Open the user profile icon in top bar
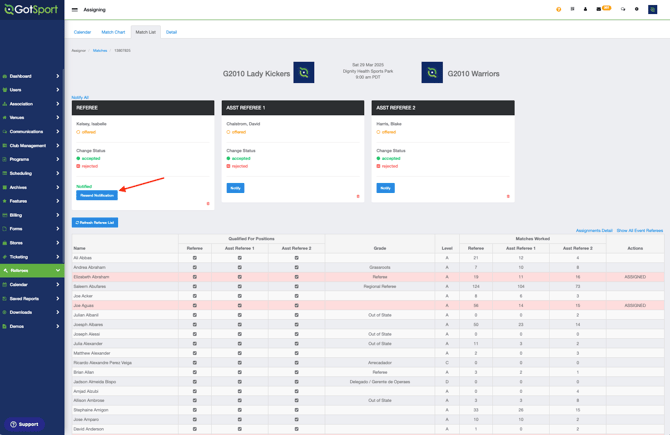This screenshot has width=670, height=435. (585, 9)
